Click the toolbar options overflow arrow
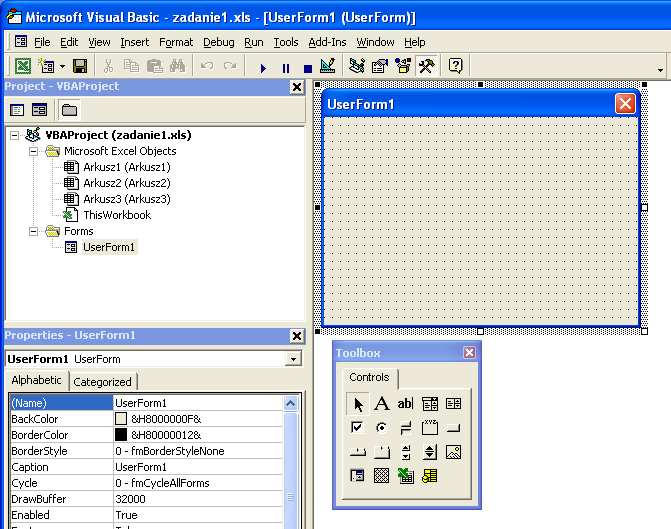 (x=660, y=70)
